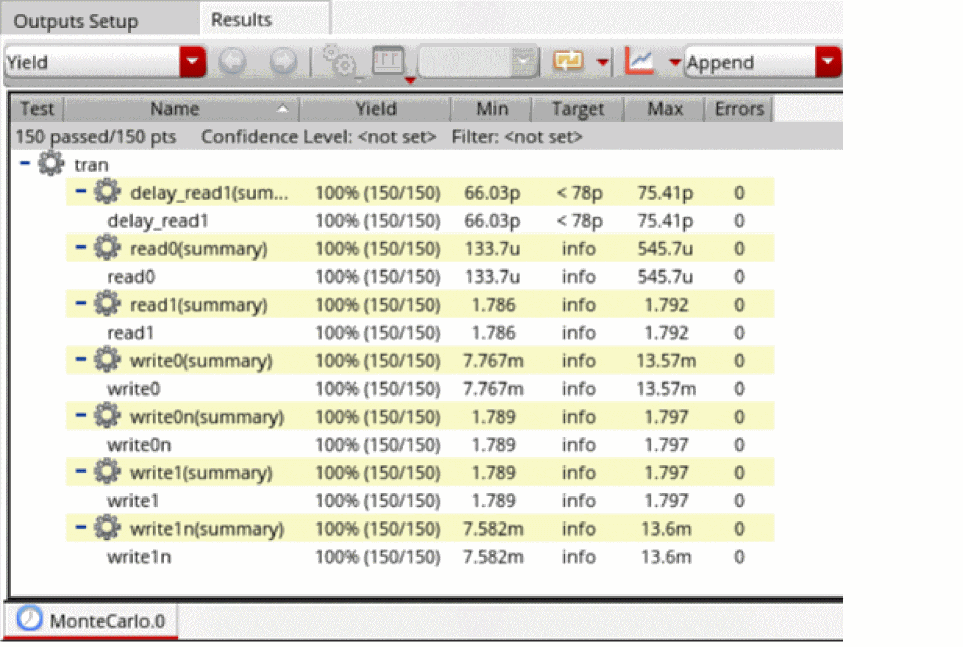Select the read1 result row
The width and height of the screenshot is (963, 647).
pyautogui.click(x=131, y=333)
